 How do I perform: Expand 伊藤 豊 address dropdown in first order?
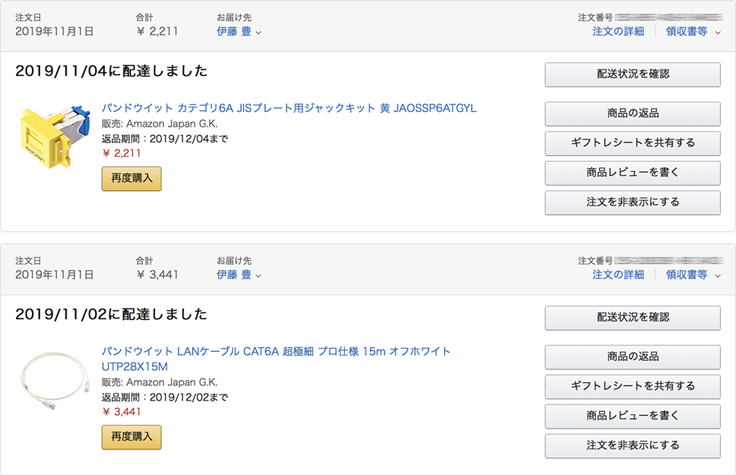(240, 32)
